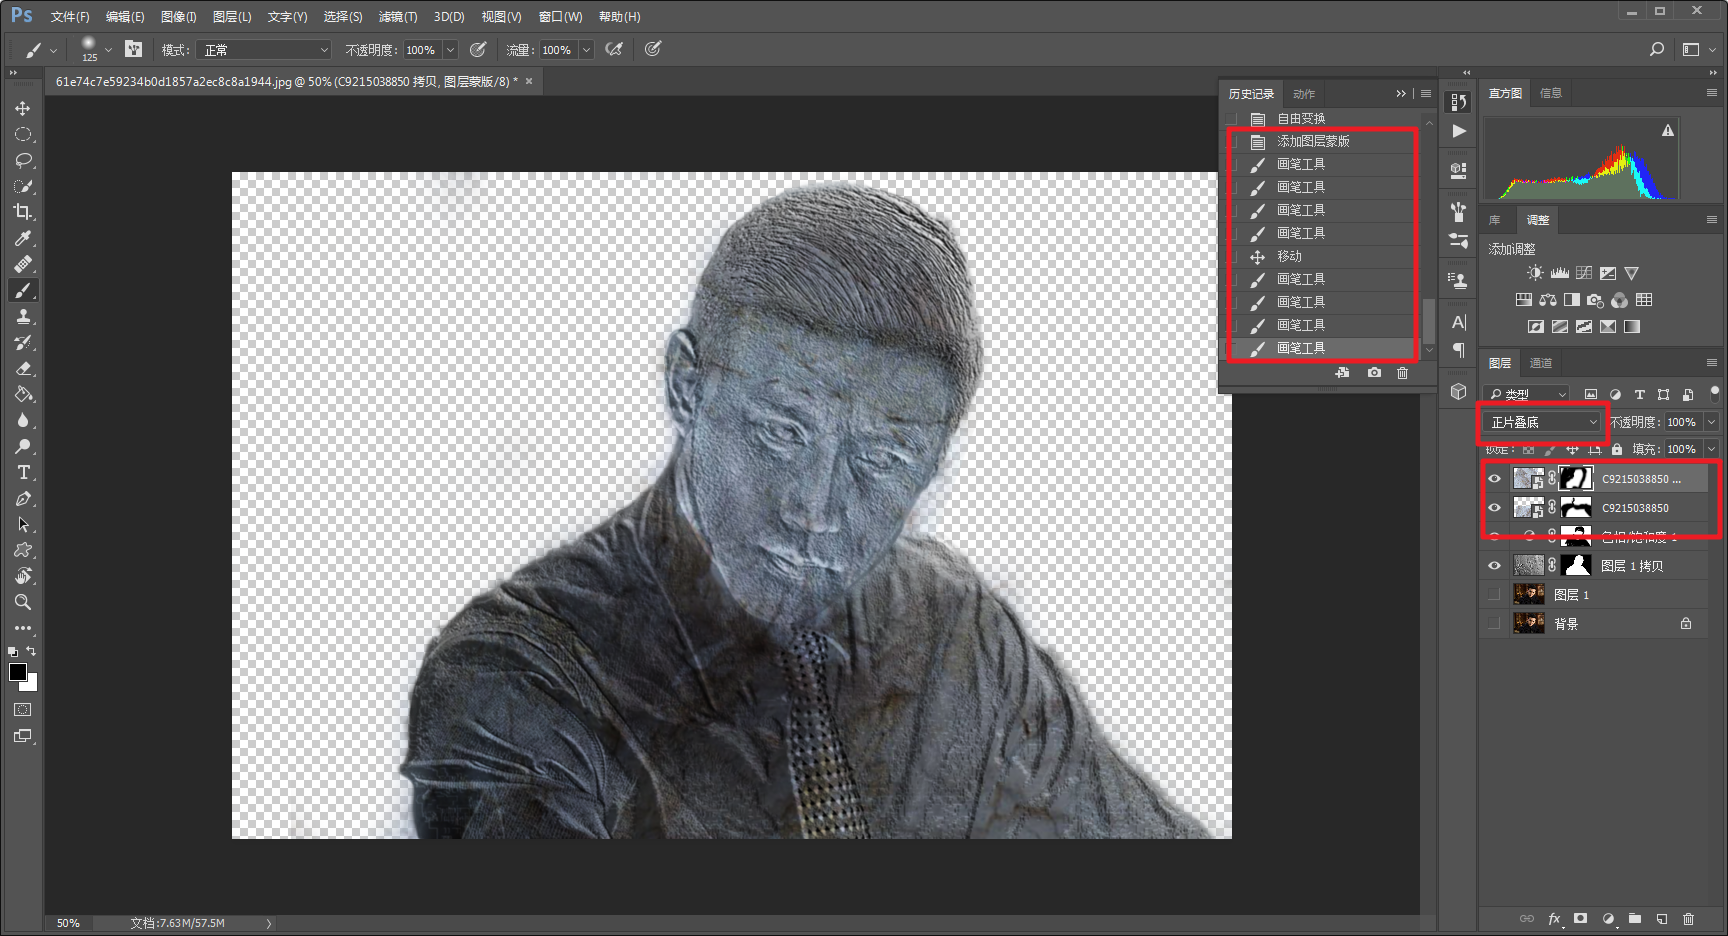Add layer mask button at panel bottom
This screenshot has height=936, width=1728.
pos(1580,918)
